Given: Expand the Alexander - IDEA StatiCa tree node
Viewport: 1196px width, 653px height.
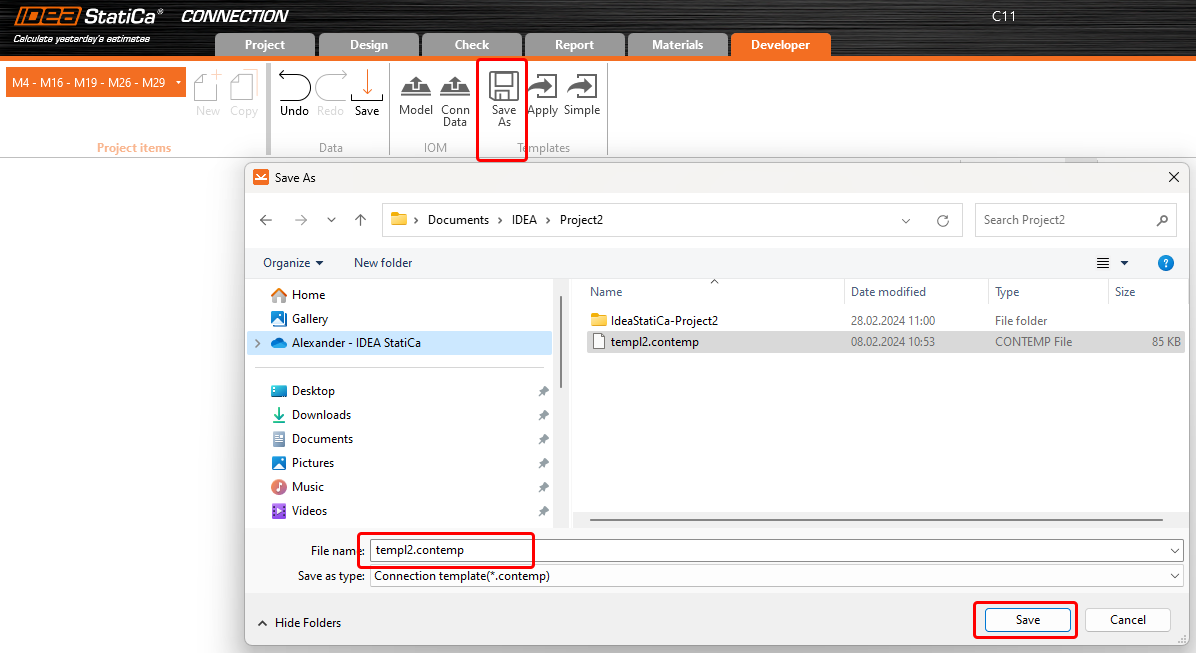Looking at the screenshot, I should click(258, 343).
